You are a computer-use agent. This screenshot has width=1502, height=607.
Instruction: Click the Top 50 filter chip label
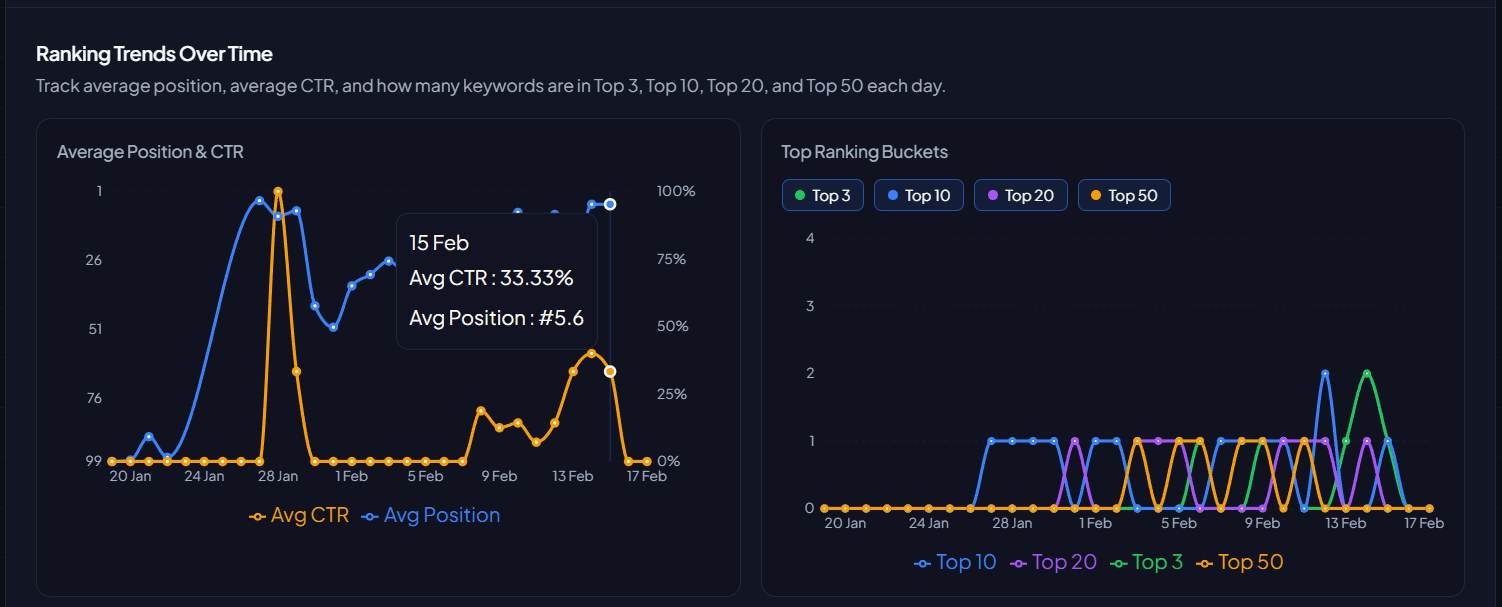coord(1131,194)
